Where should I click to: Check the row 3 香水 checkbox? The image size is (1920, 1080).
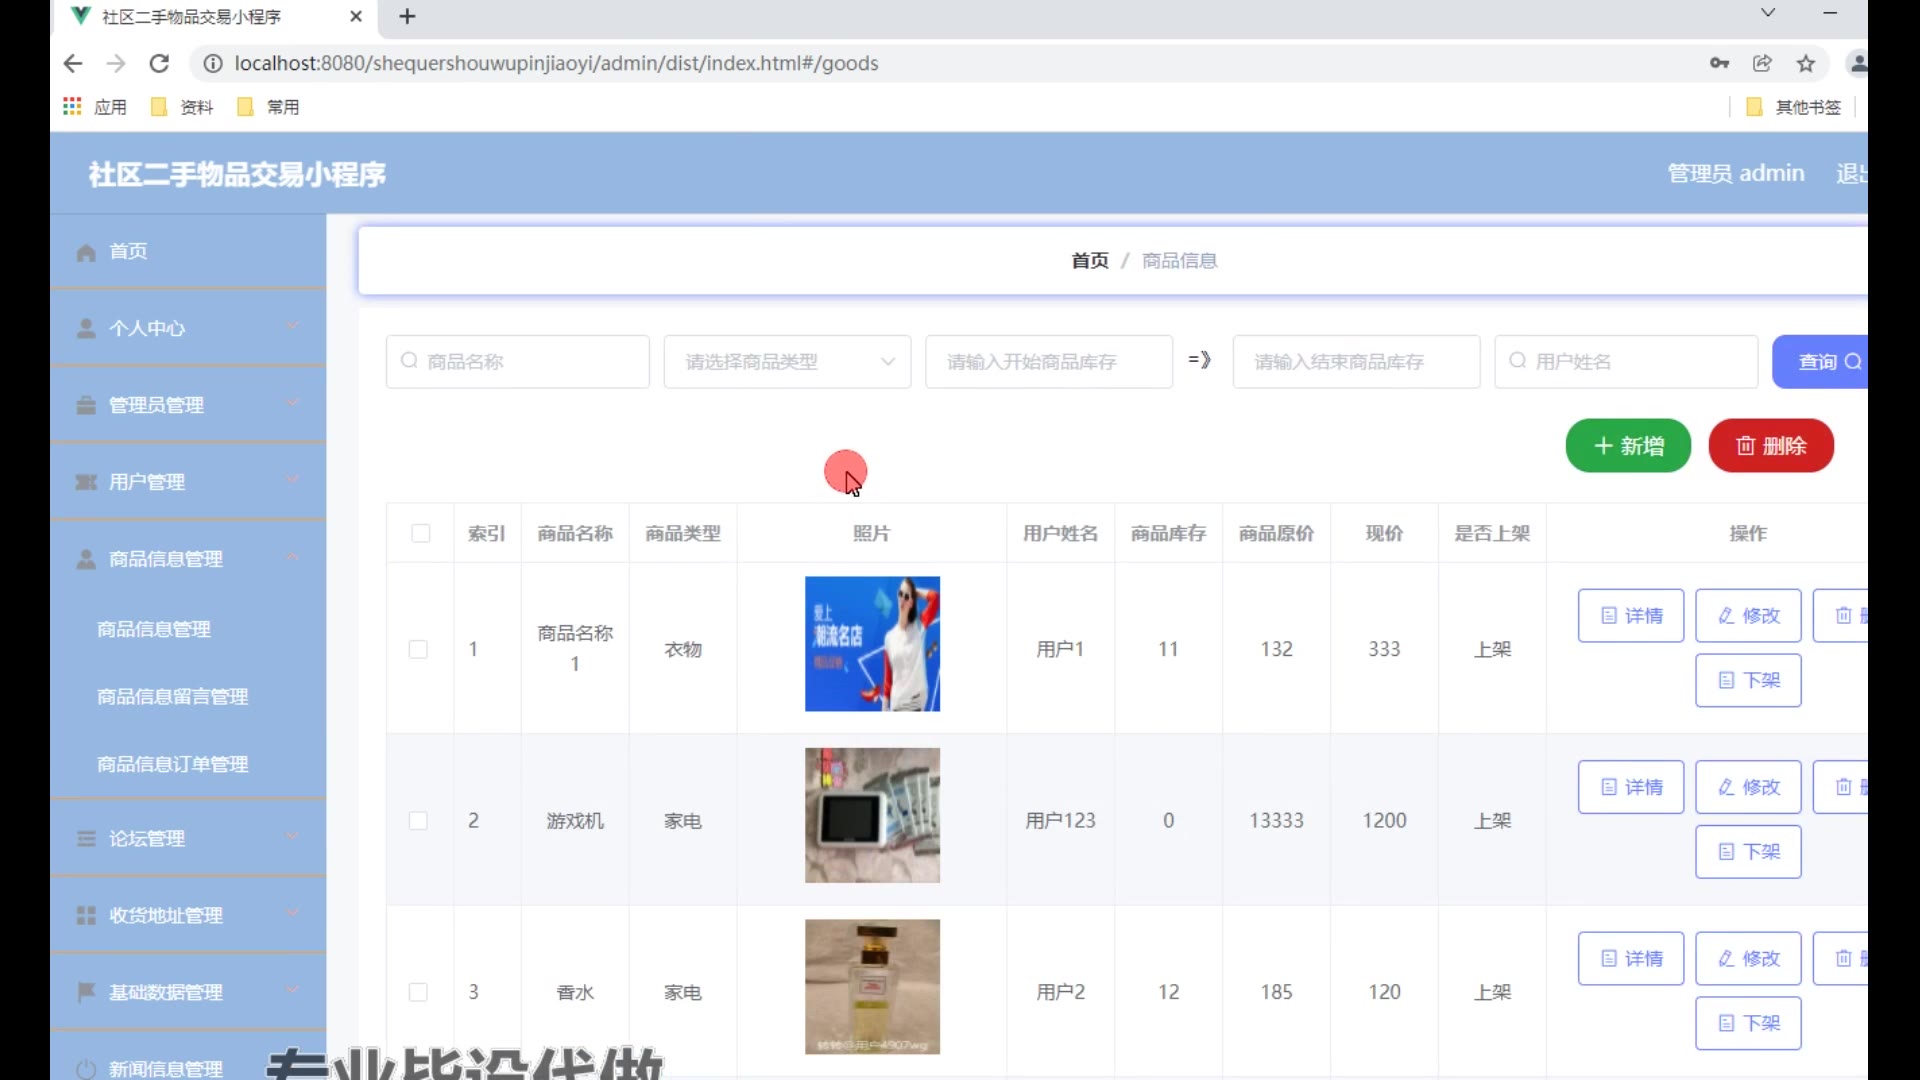(x=419, y=992)
